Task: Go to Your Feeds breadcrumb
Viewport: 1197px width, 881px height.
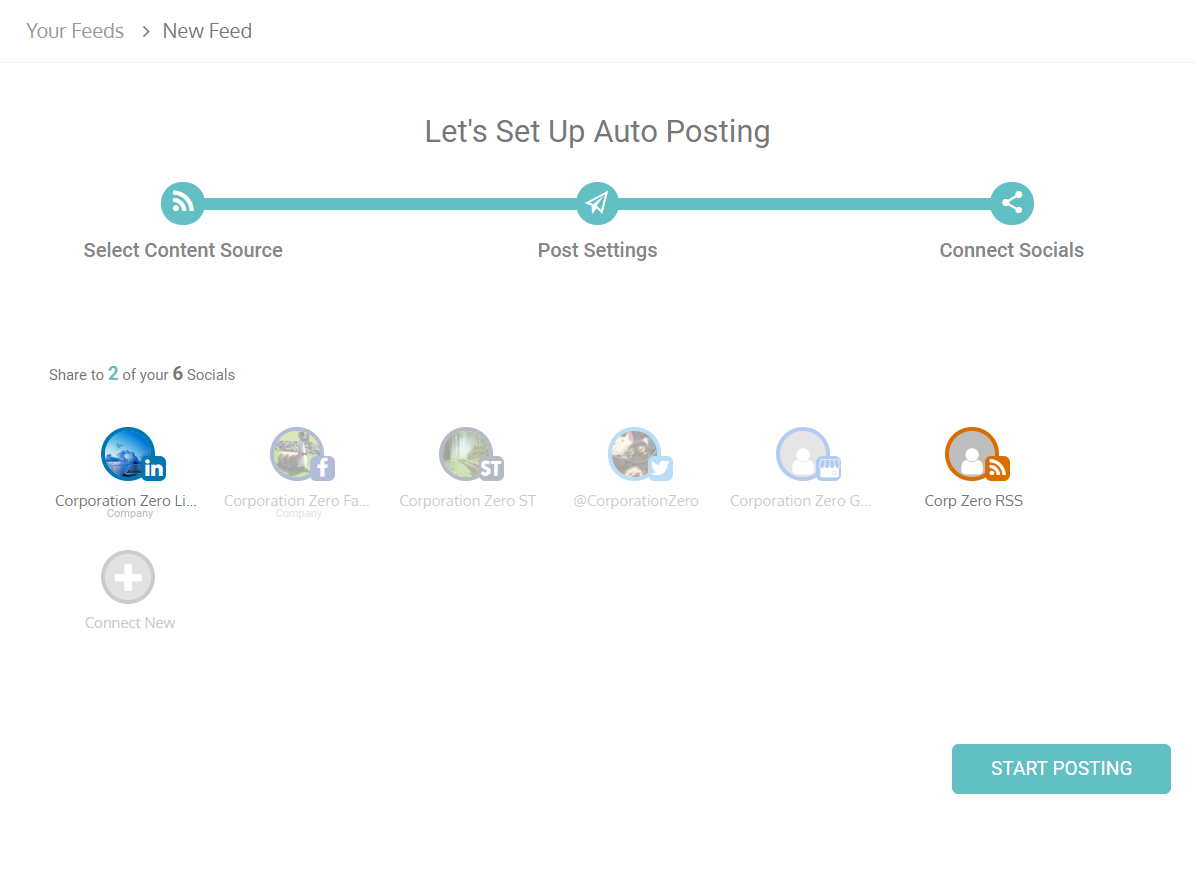Action: point(75,31)
